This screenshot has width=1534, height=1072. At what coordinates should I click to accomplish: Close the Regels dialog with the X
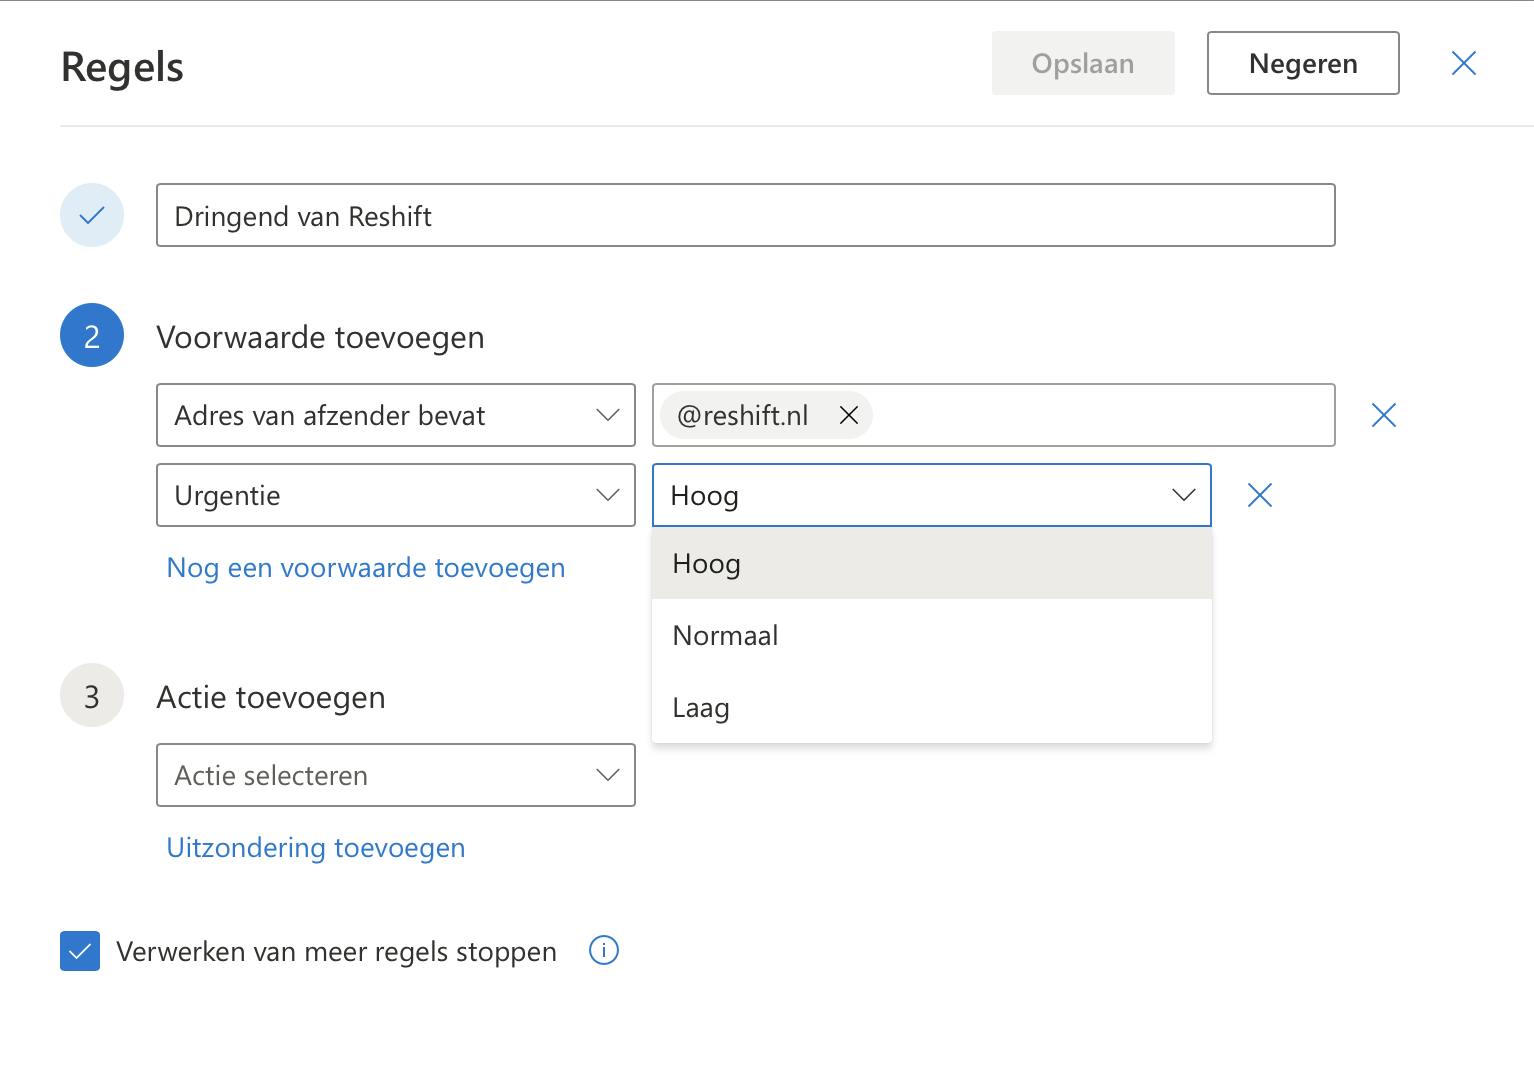coord(1463,64)
